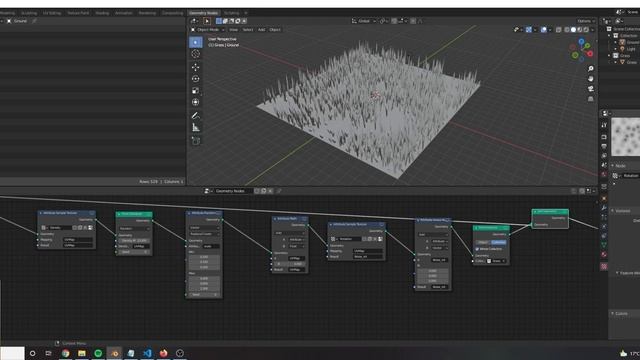Open the World properties tab
The height and width of the screenshot is (360, 640).
click(604, 174)
